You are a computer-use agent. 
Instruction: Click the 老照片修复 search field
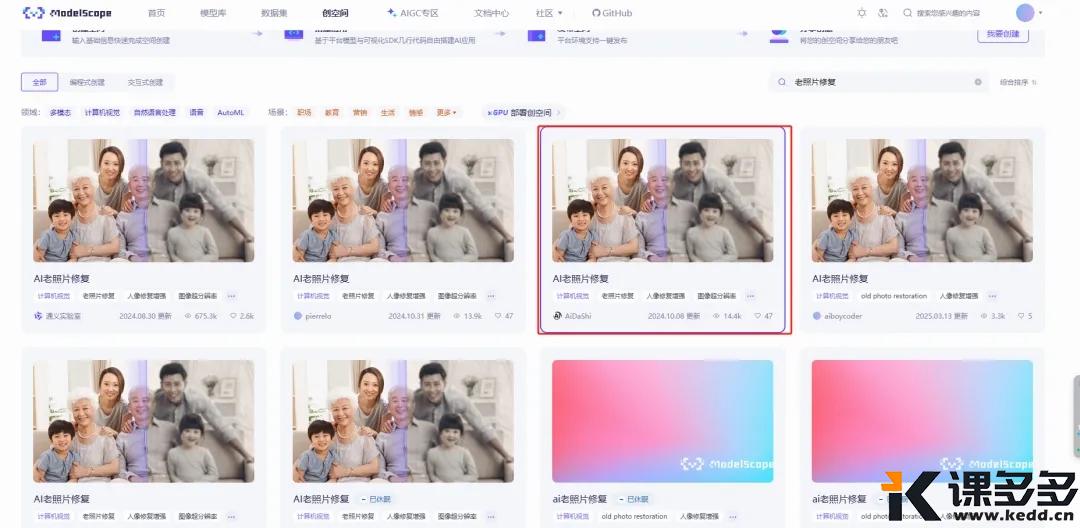pyautogui.click(x=878, y=82)
